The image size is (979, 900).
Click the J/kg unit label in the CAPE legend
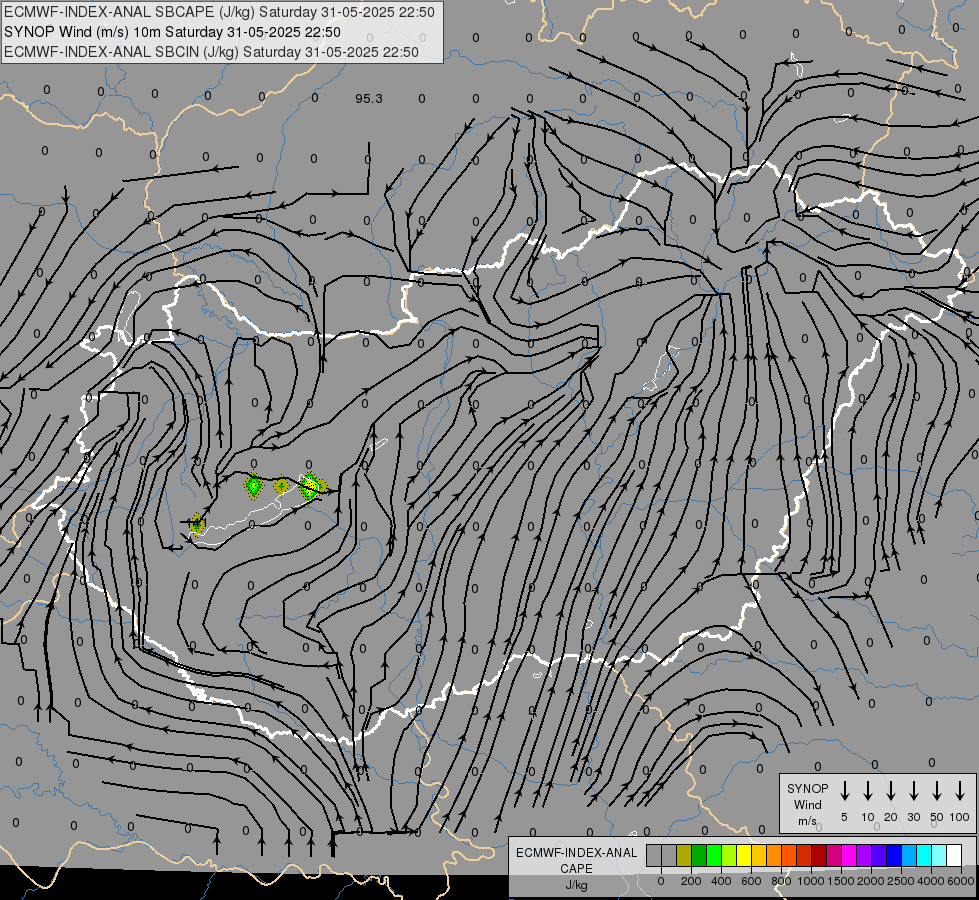576,885
